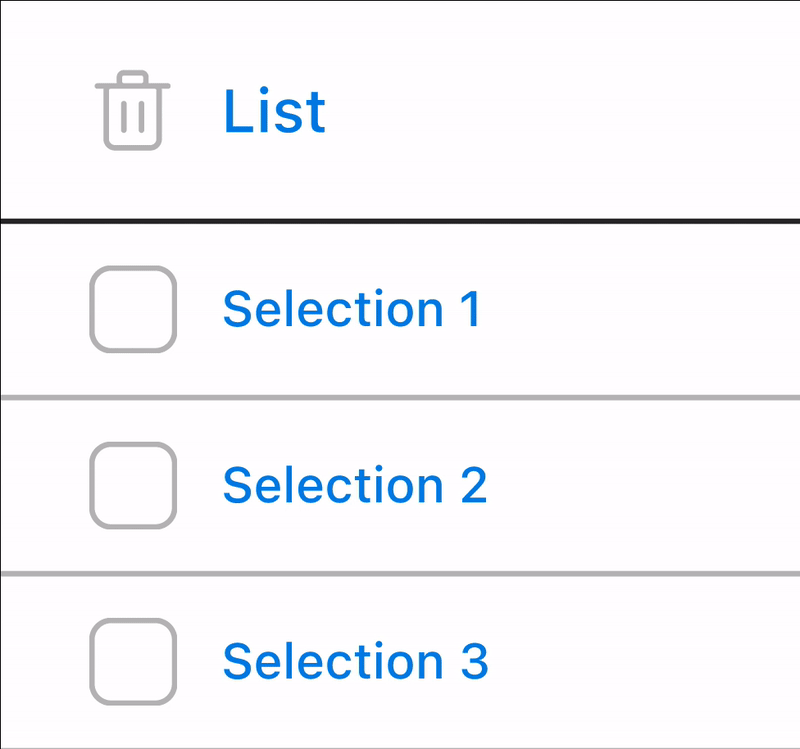Choose the Selection 3 row entry

coord(401,661)
